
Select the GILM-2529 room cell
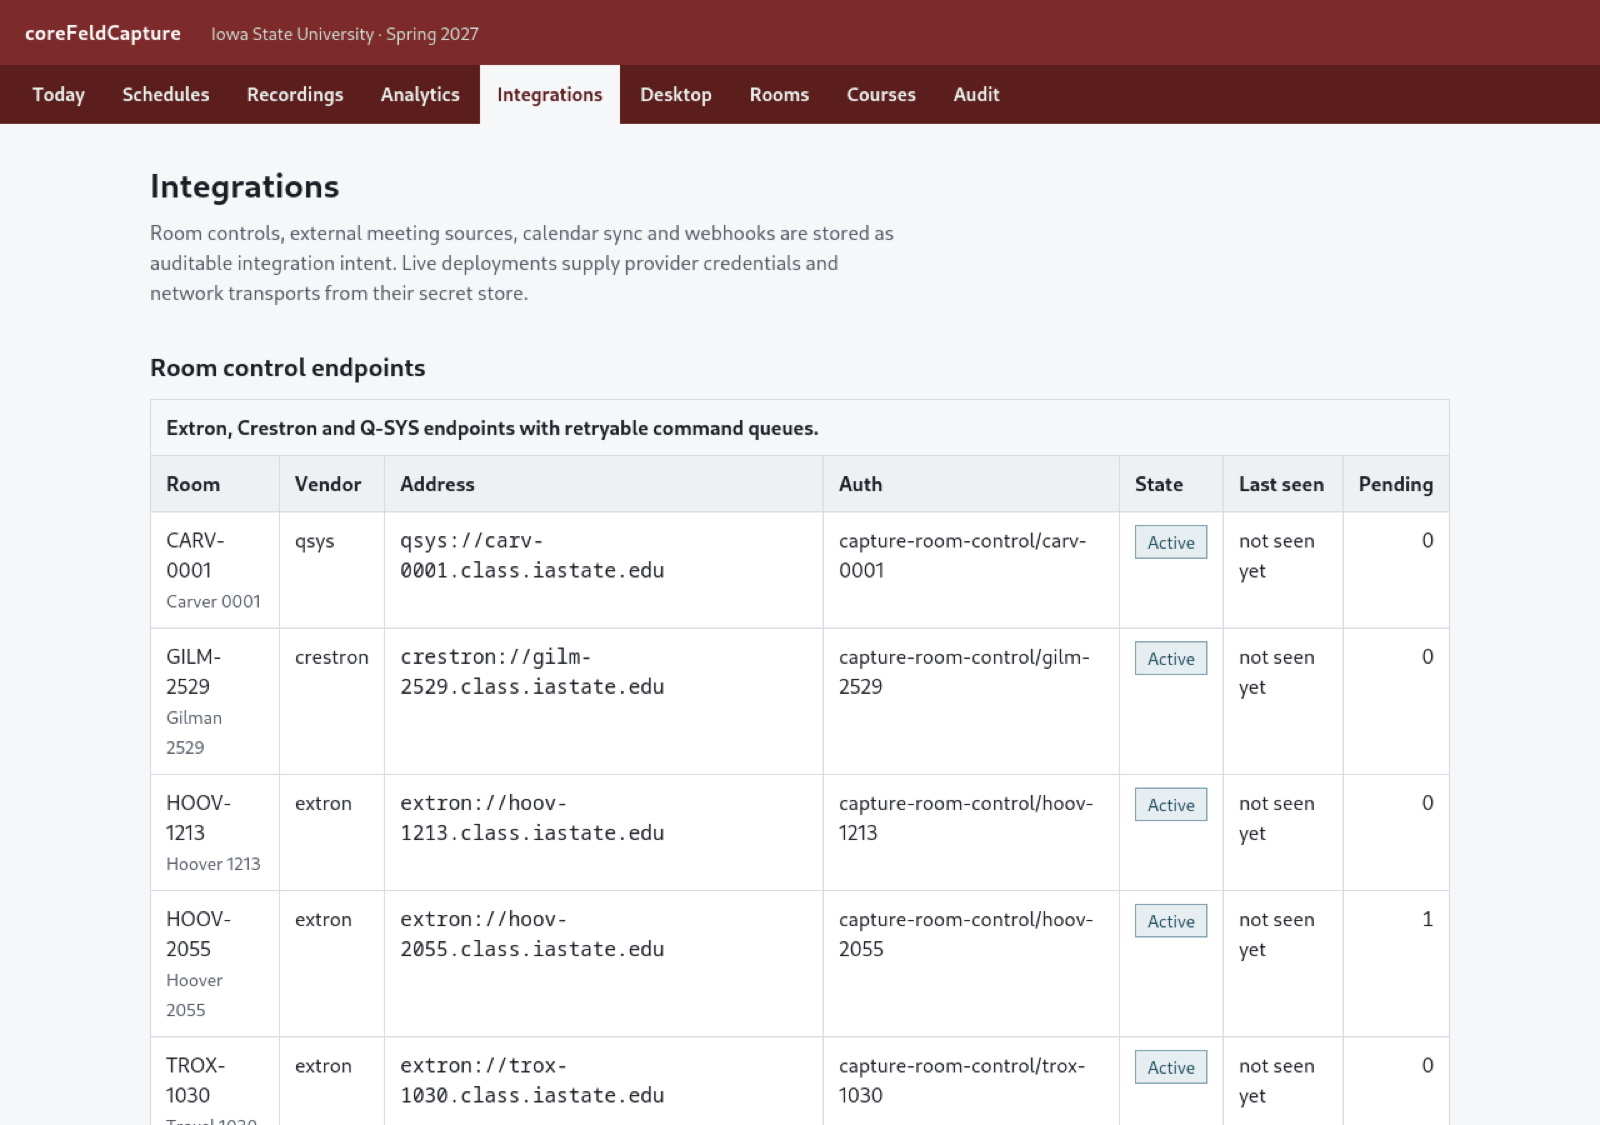(215, 702)
